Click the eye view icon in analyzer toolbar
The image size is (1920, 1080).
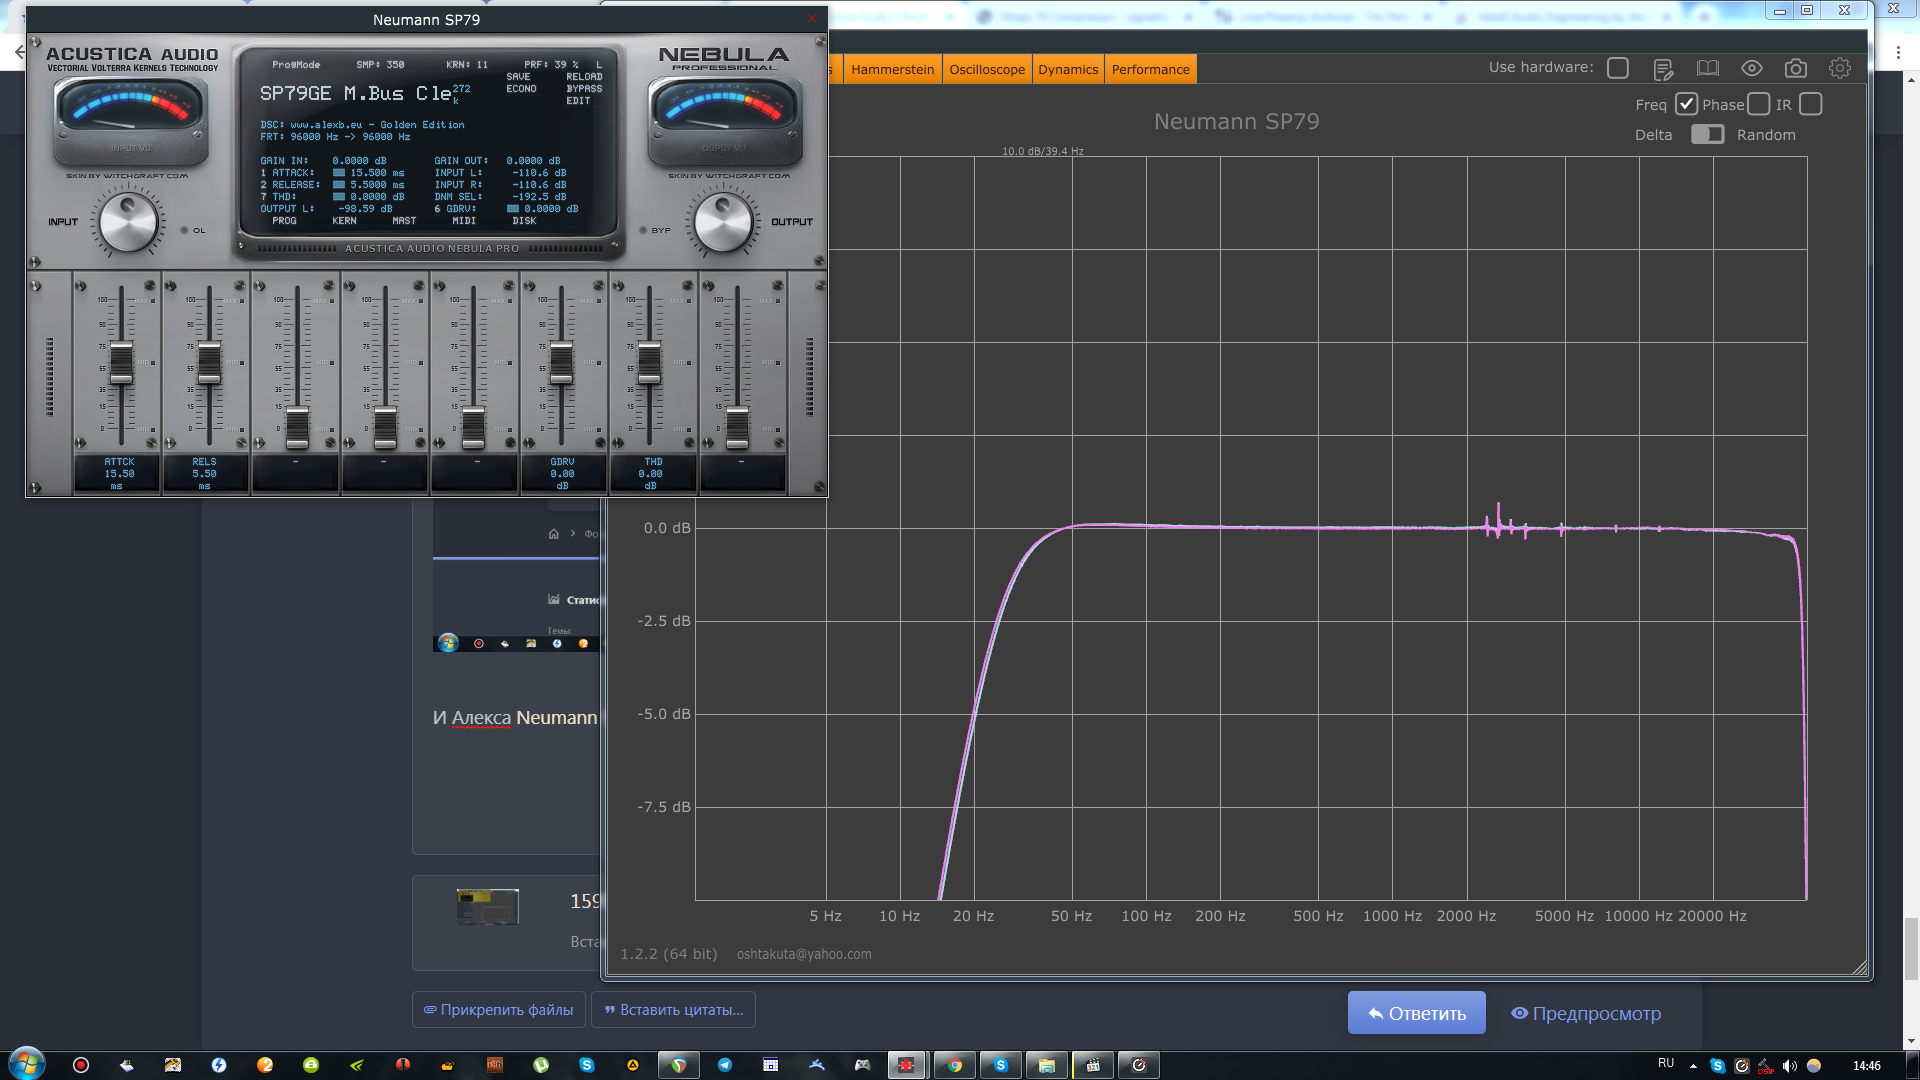point(1752,68)
